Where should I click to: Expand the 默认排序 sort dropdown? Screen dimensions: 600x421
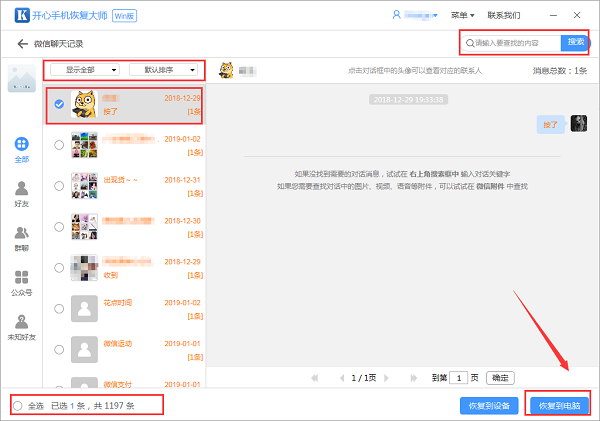[x=163, y=70]
